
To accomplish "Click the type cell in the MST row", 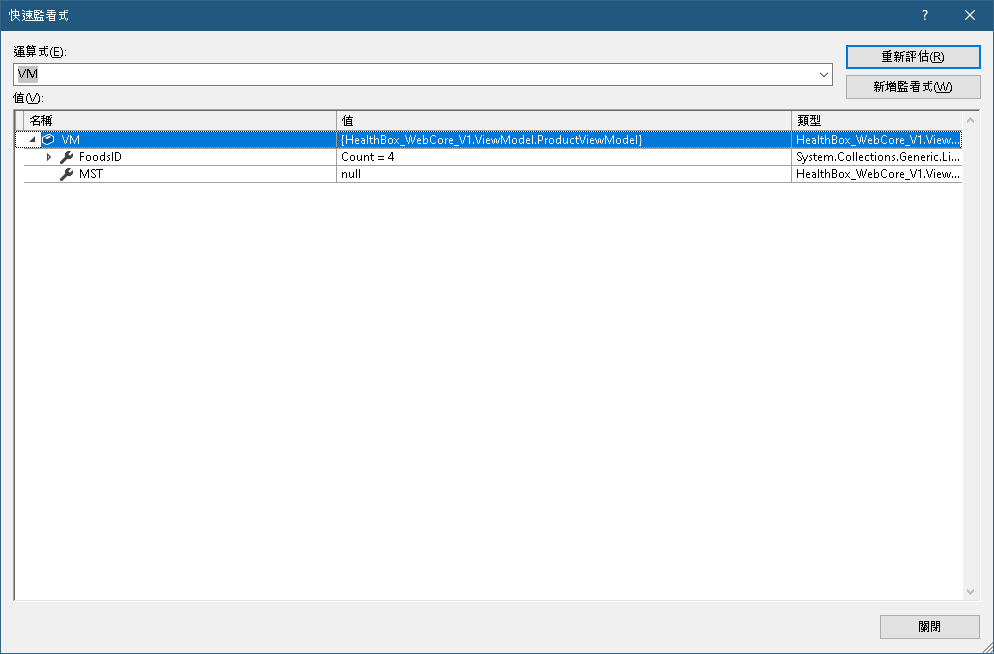I will click(x=877, y=174).
